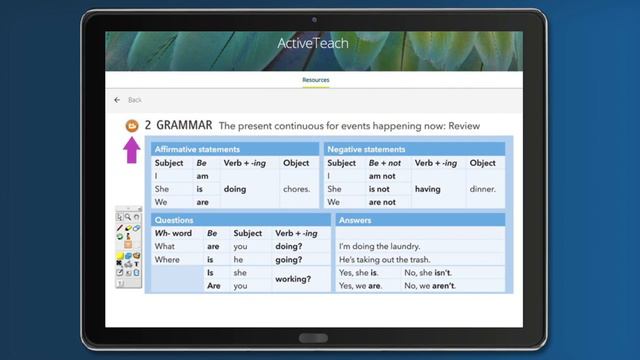This screenshot has height=360, width=640.
Task: Click the answer 'No, she isn't.'
Action: pos(428,272)
